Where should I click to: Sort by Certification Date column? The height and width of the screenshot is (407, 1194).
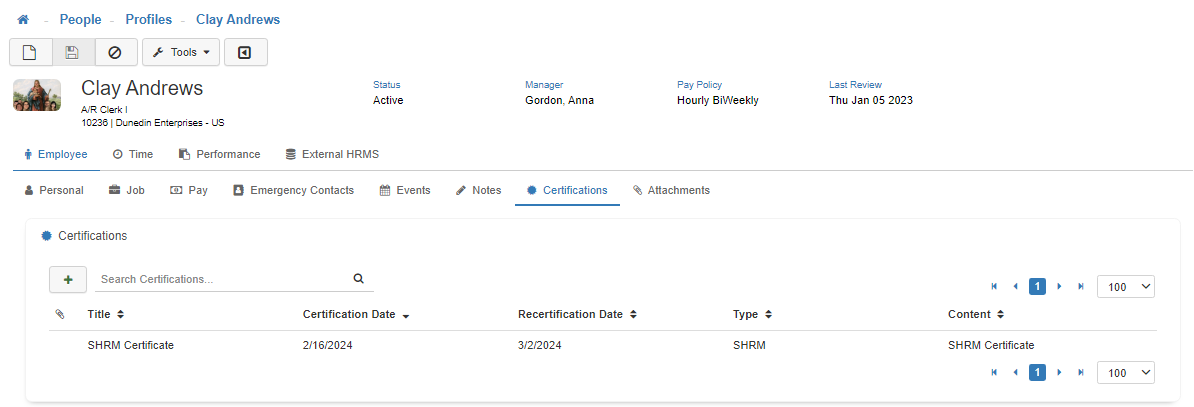356,314
